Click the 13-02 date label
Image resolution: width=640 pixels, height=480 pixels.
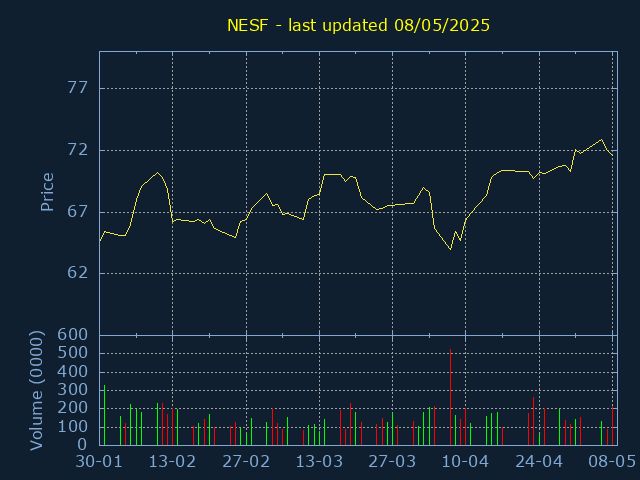[172, 462]
